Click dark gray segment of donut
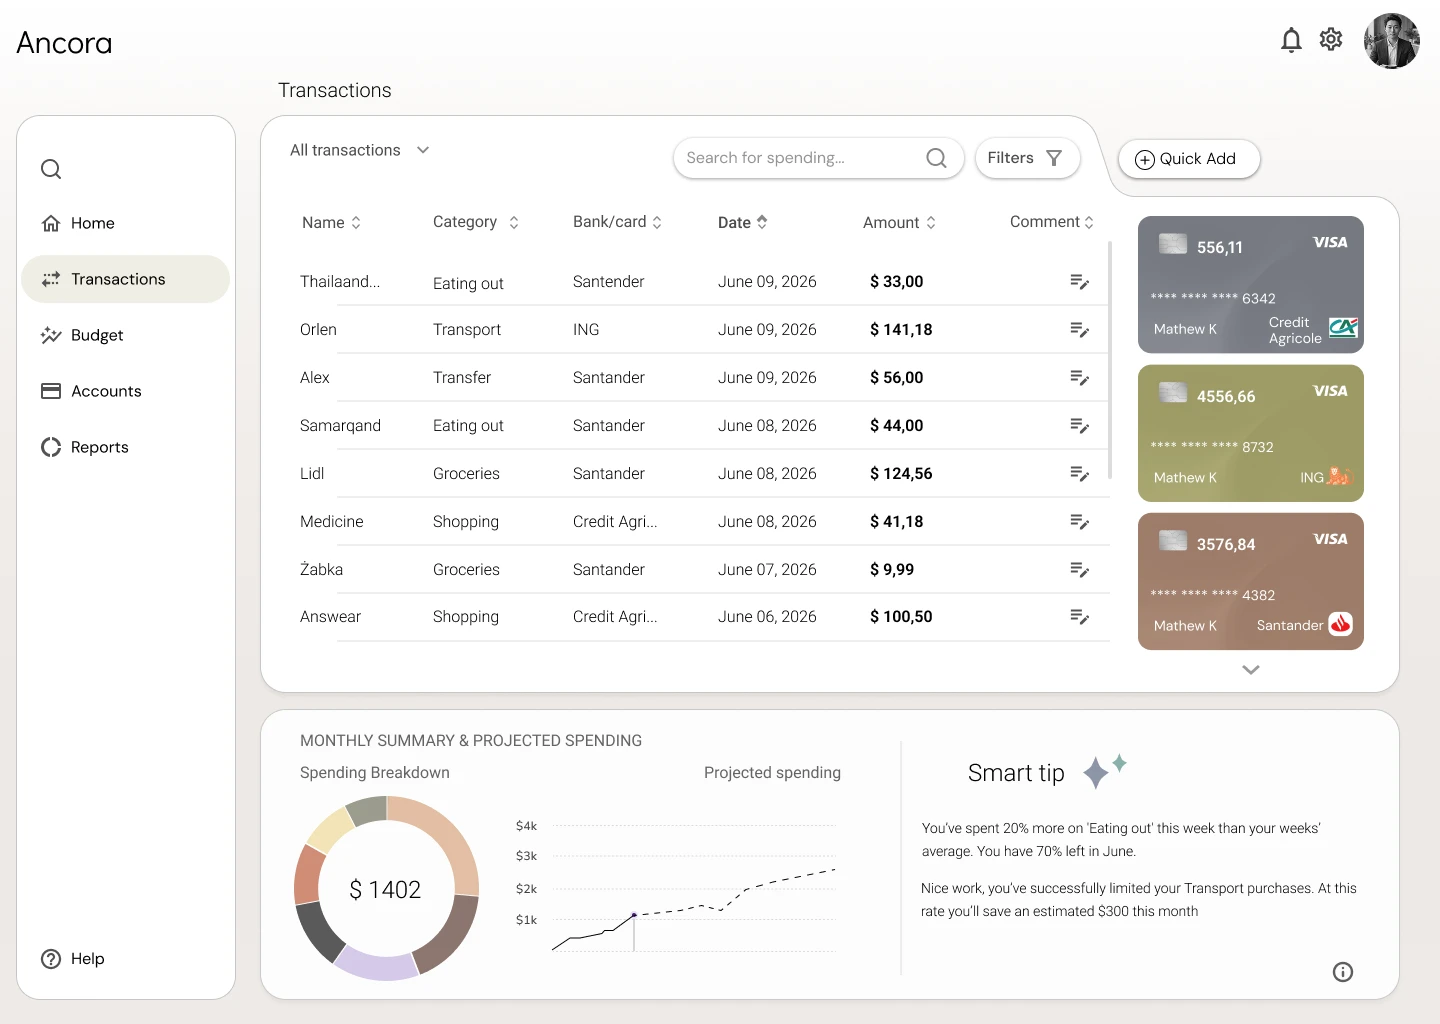The height and width of the screenshot is (1024, 1440). pyautogui.click(x=318, y=932)
